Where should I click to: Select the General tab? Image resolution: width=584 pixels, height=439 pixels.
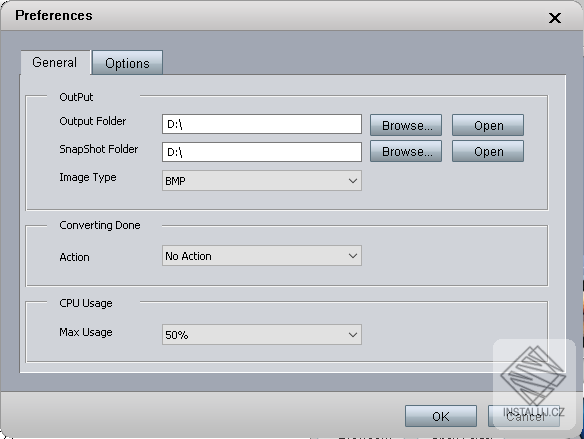click(55, 63)
